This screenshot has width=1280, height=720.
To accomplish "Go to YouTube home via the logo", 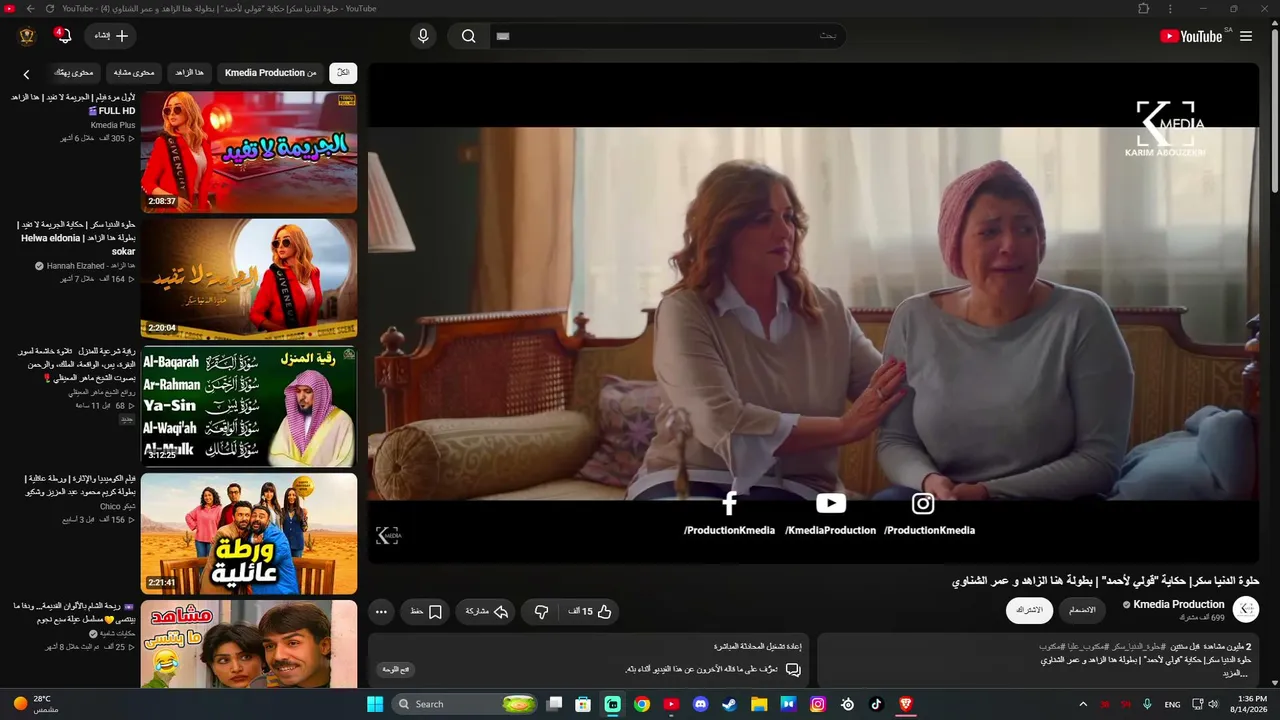I will point(1191,36).
